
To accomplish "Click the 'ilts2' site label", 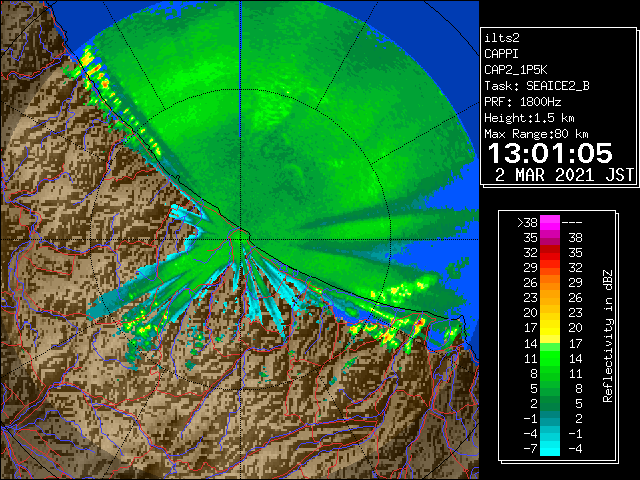I will click(502, 38).
